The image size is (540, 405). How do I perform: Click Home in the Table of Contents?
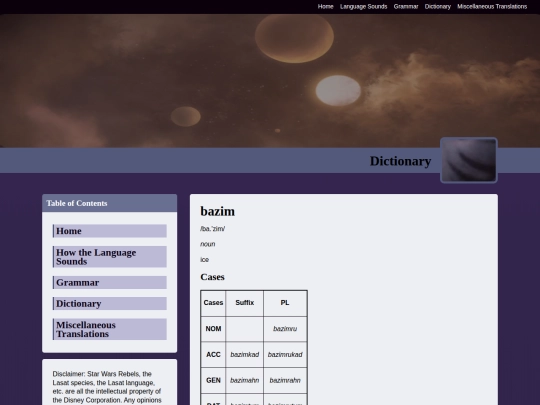tap(110, 231)
